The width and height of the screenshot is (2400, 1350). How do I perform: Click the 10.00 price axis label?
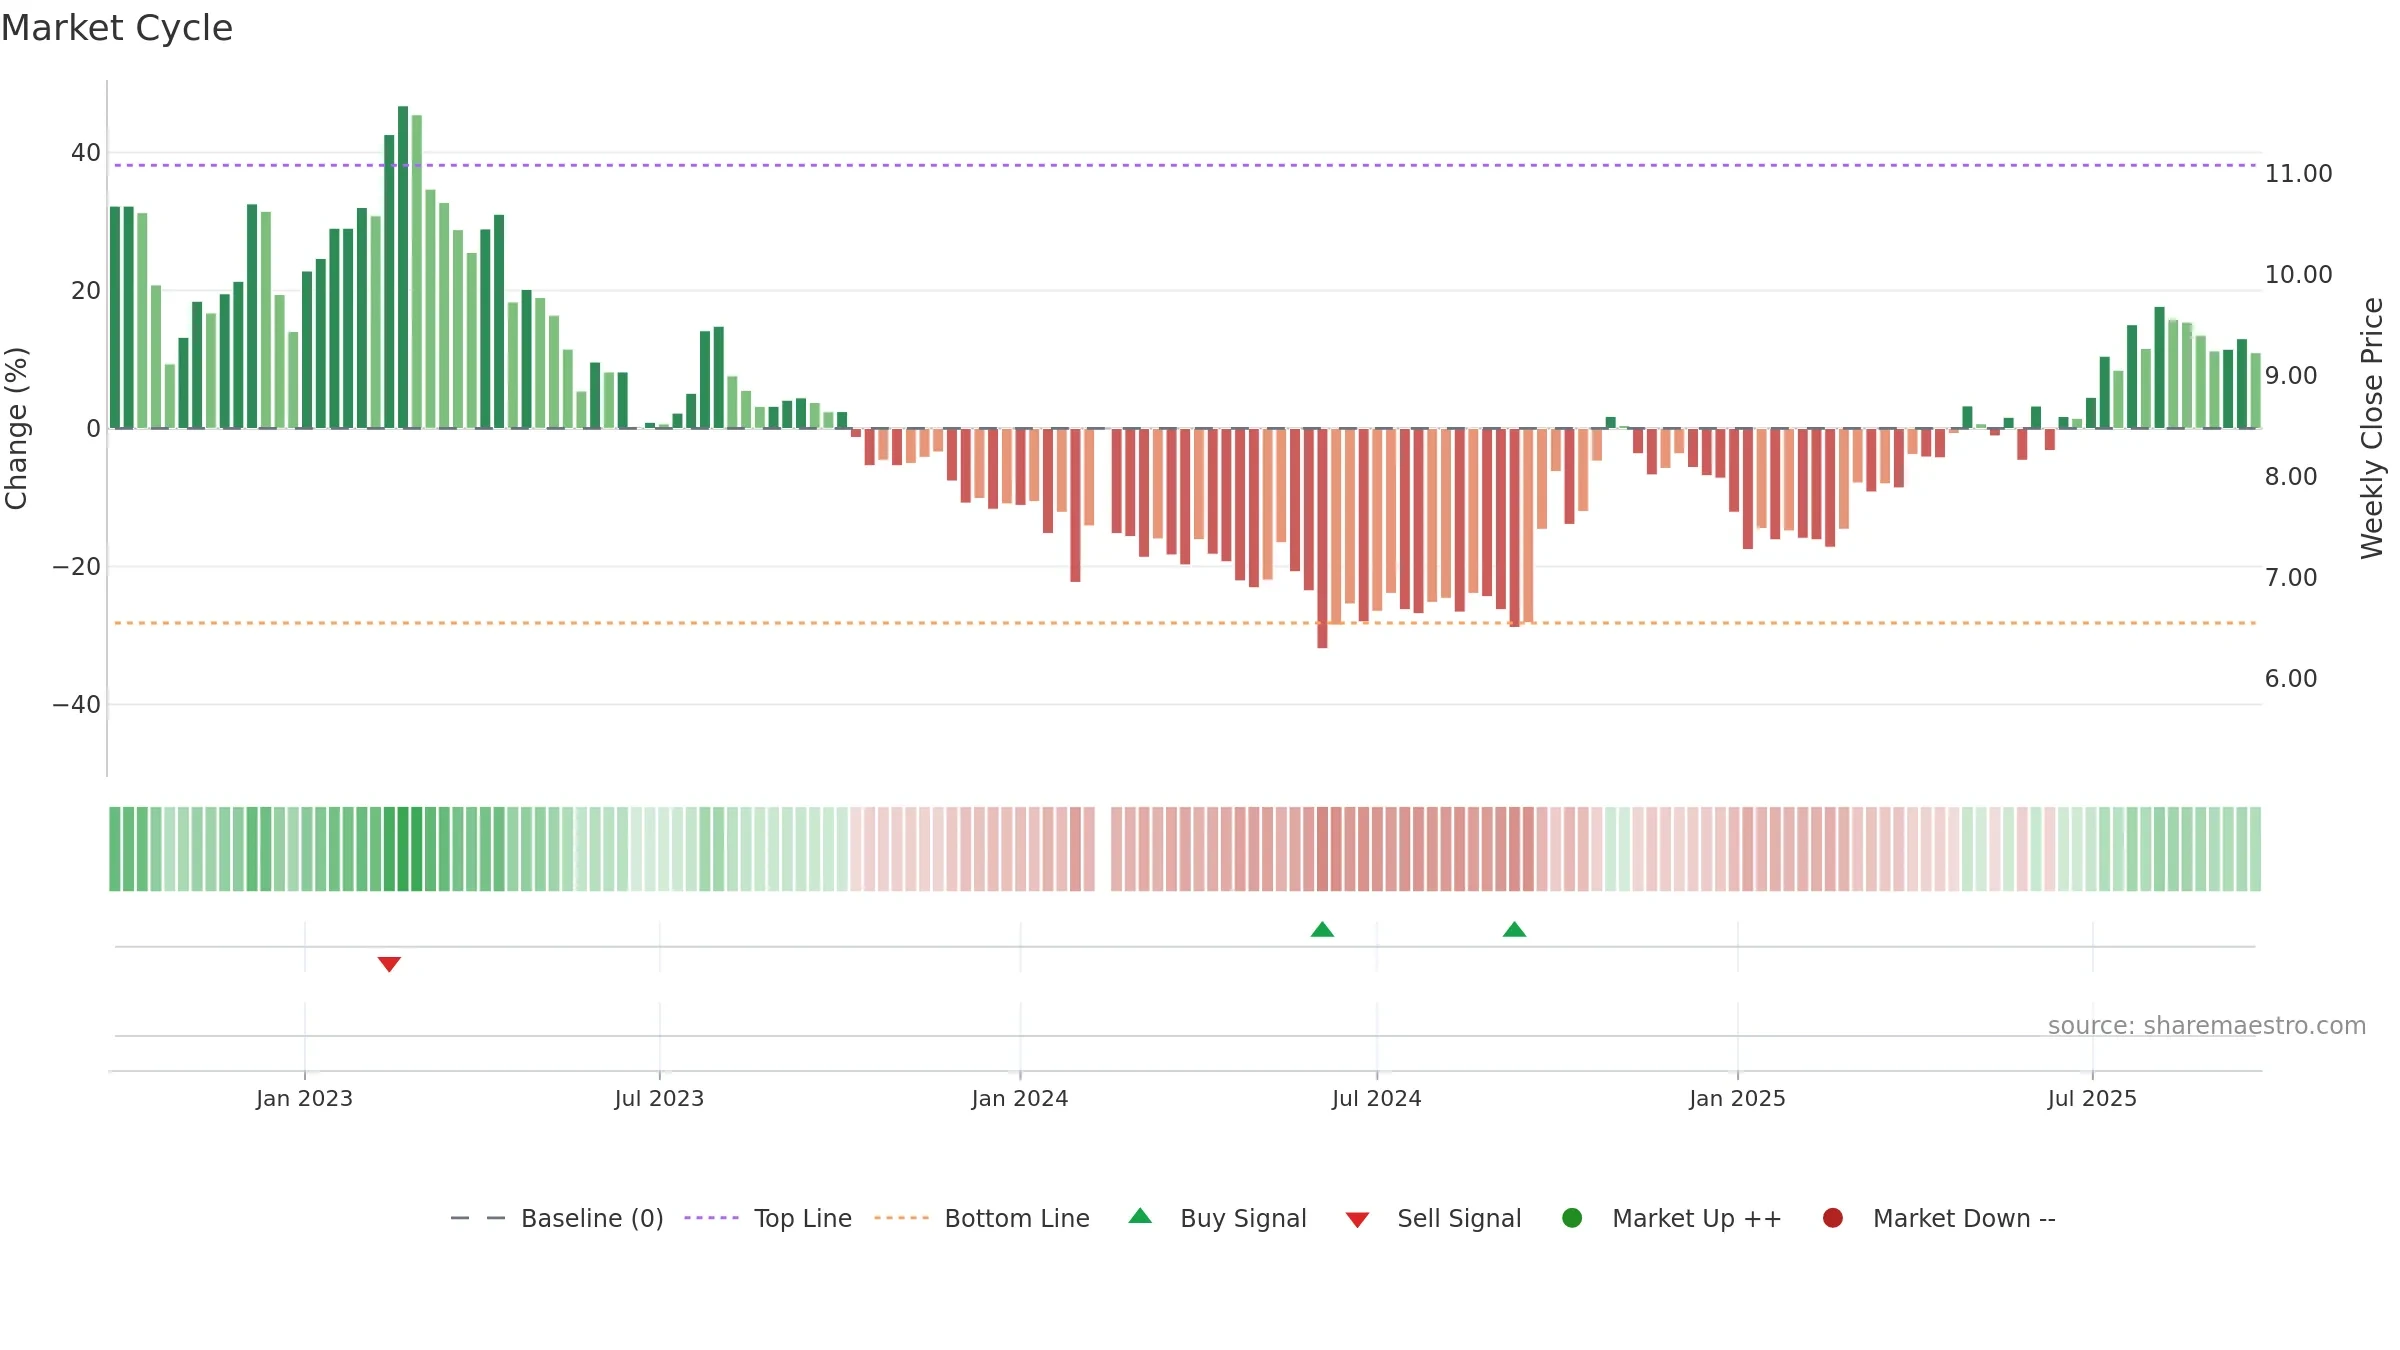coord(2298,274)
